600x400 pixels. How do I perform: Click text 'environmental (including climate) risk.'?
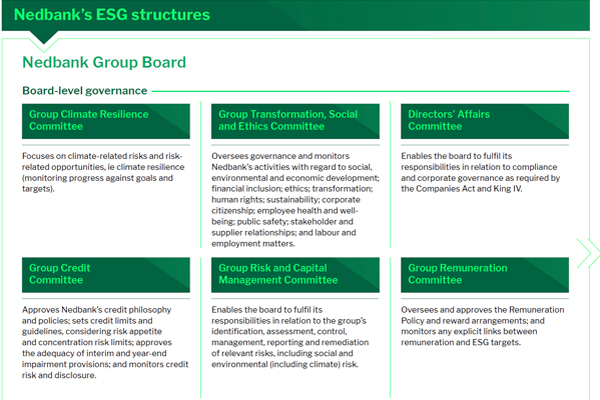pyautogui.click(x=285, y=364)
